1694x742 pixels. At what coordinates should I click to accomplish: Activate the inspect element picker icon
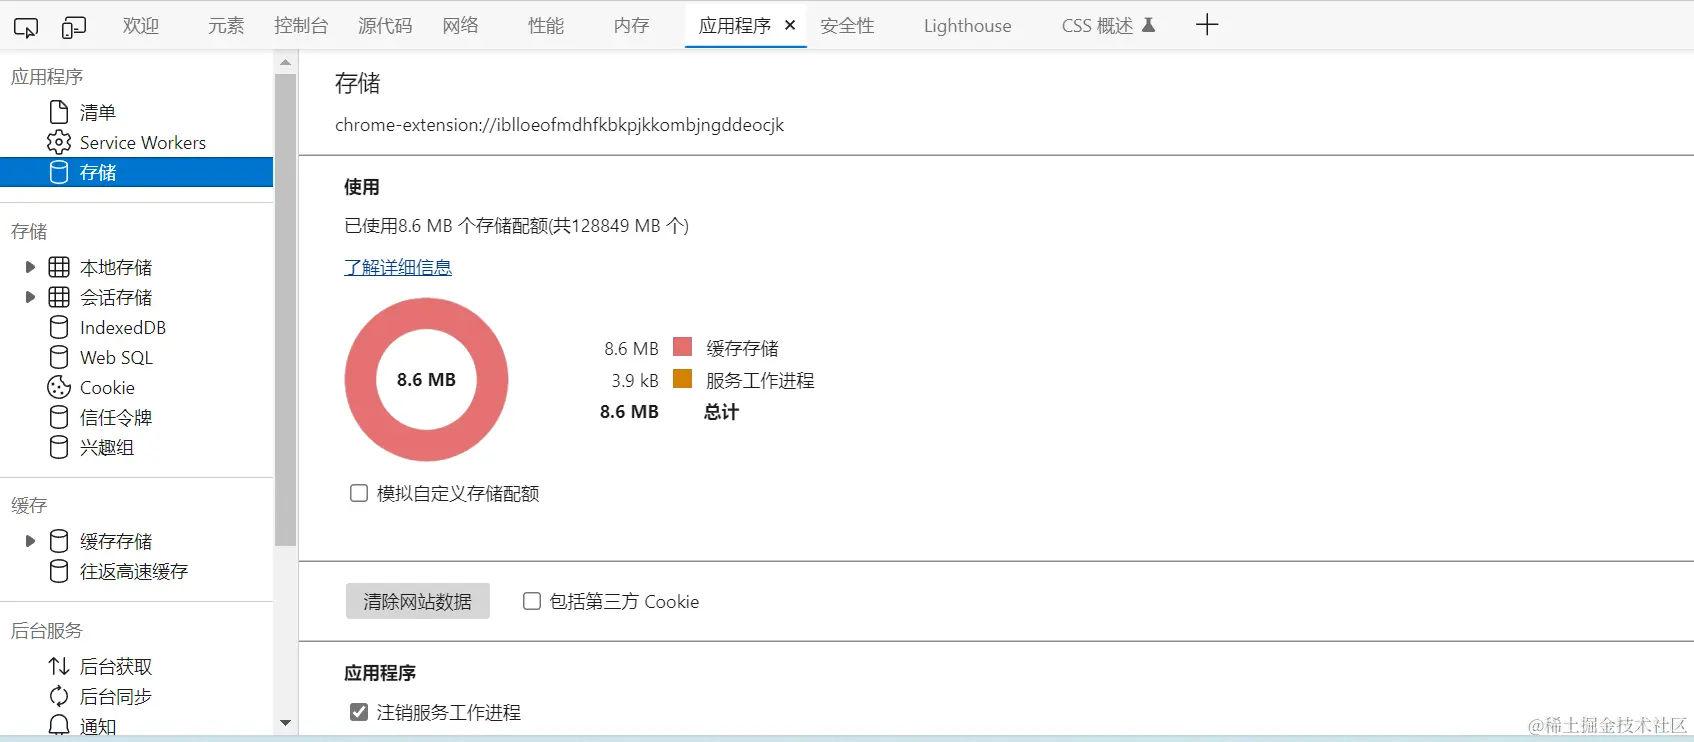point(26,27)
